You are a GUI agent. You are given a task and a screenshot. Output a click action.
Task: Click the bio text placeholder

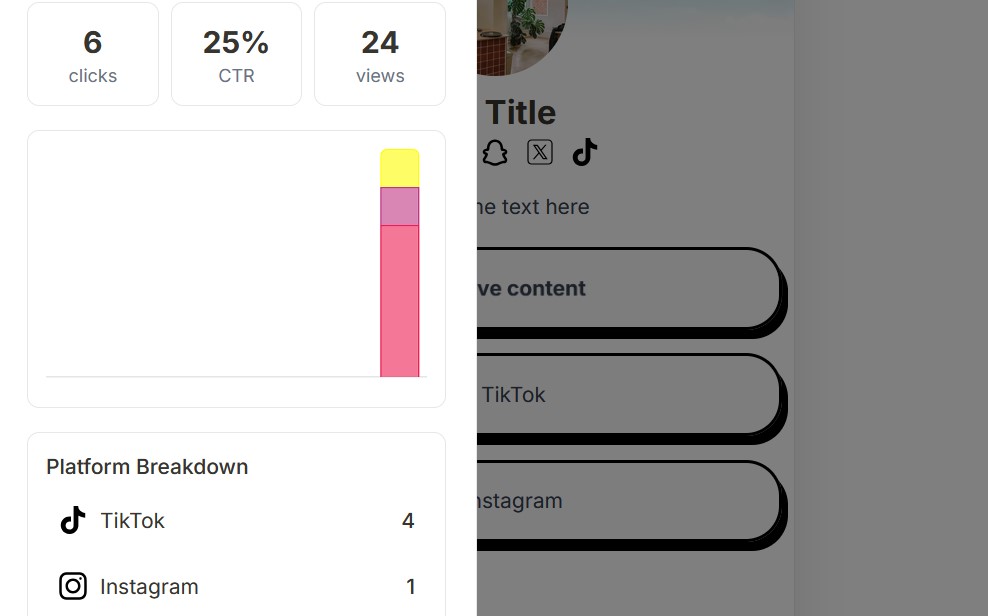tap(535, 207)
